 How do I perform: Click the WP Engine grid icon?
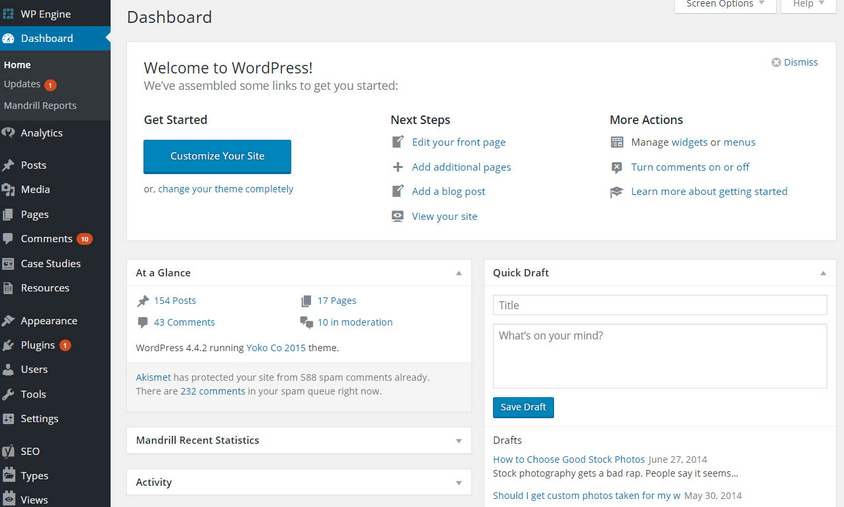[x=8, y=14]
